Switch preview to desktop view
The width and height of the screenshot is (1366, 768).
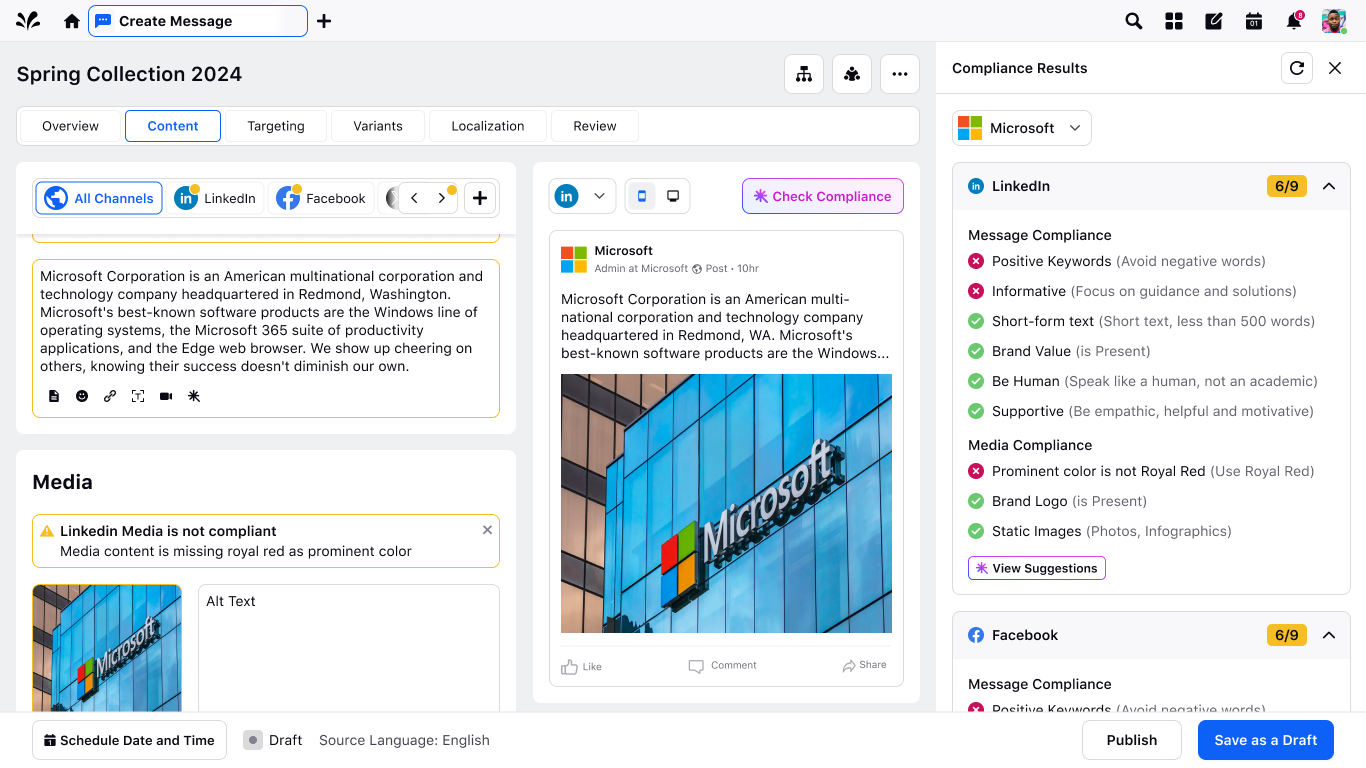coord(673,196)
